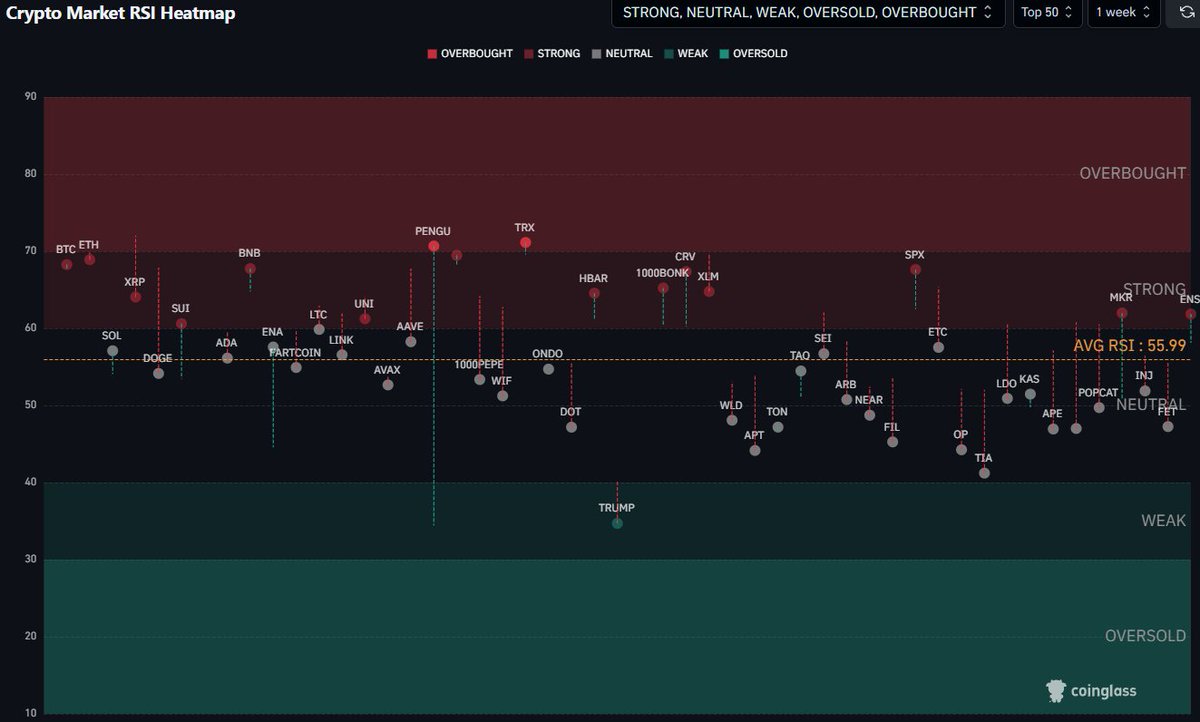Viewport: 1200px width, 722px height.
Task: Select the ARB marker
Action: pos(847,399)
